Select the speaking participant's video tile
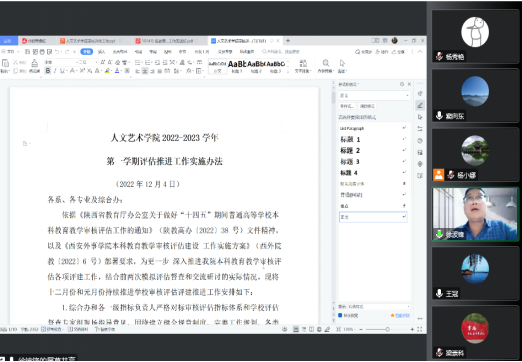 (x=475, y=214)
